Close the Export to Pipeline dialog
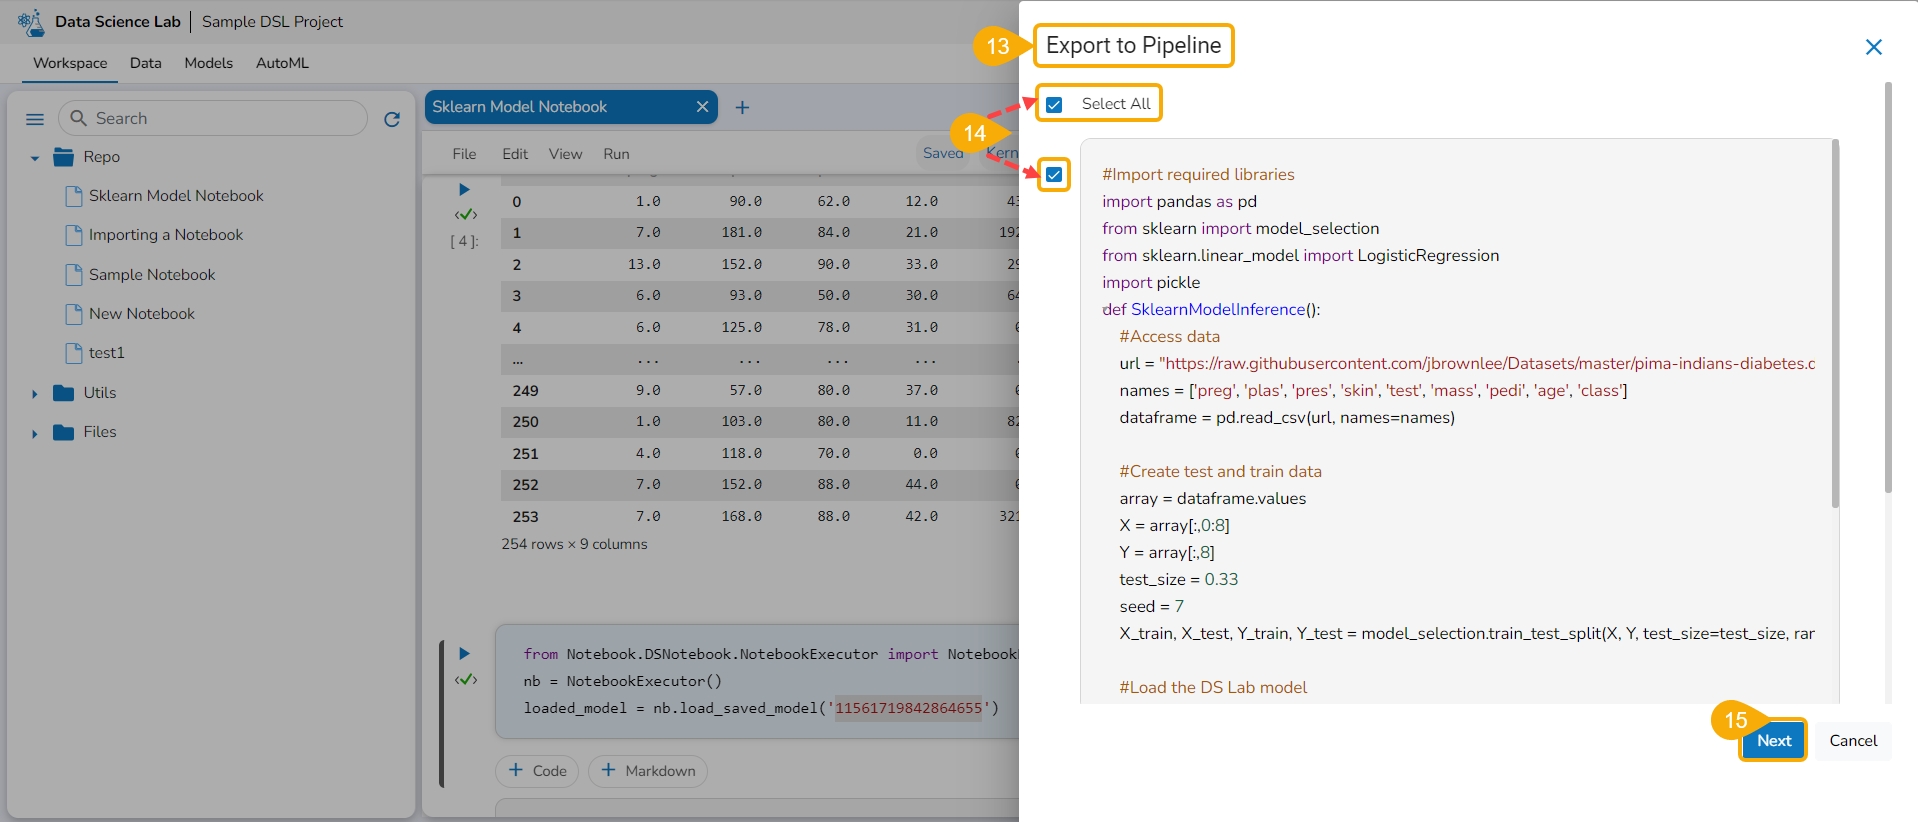 point(1873,47)
